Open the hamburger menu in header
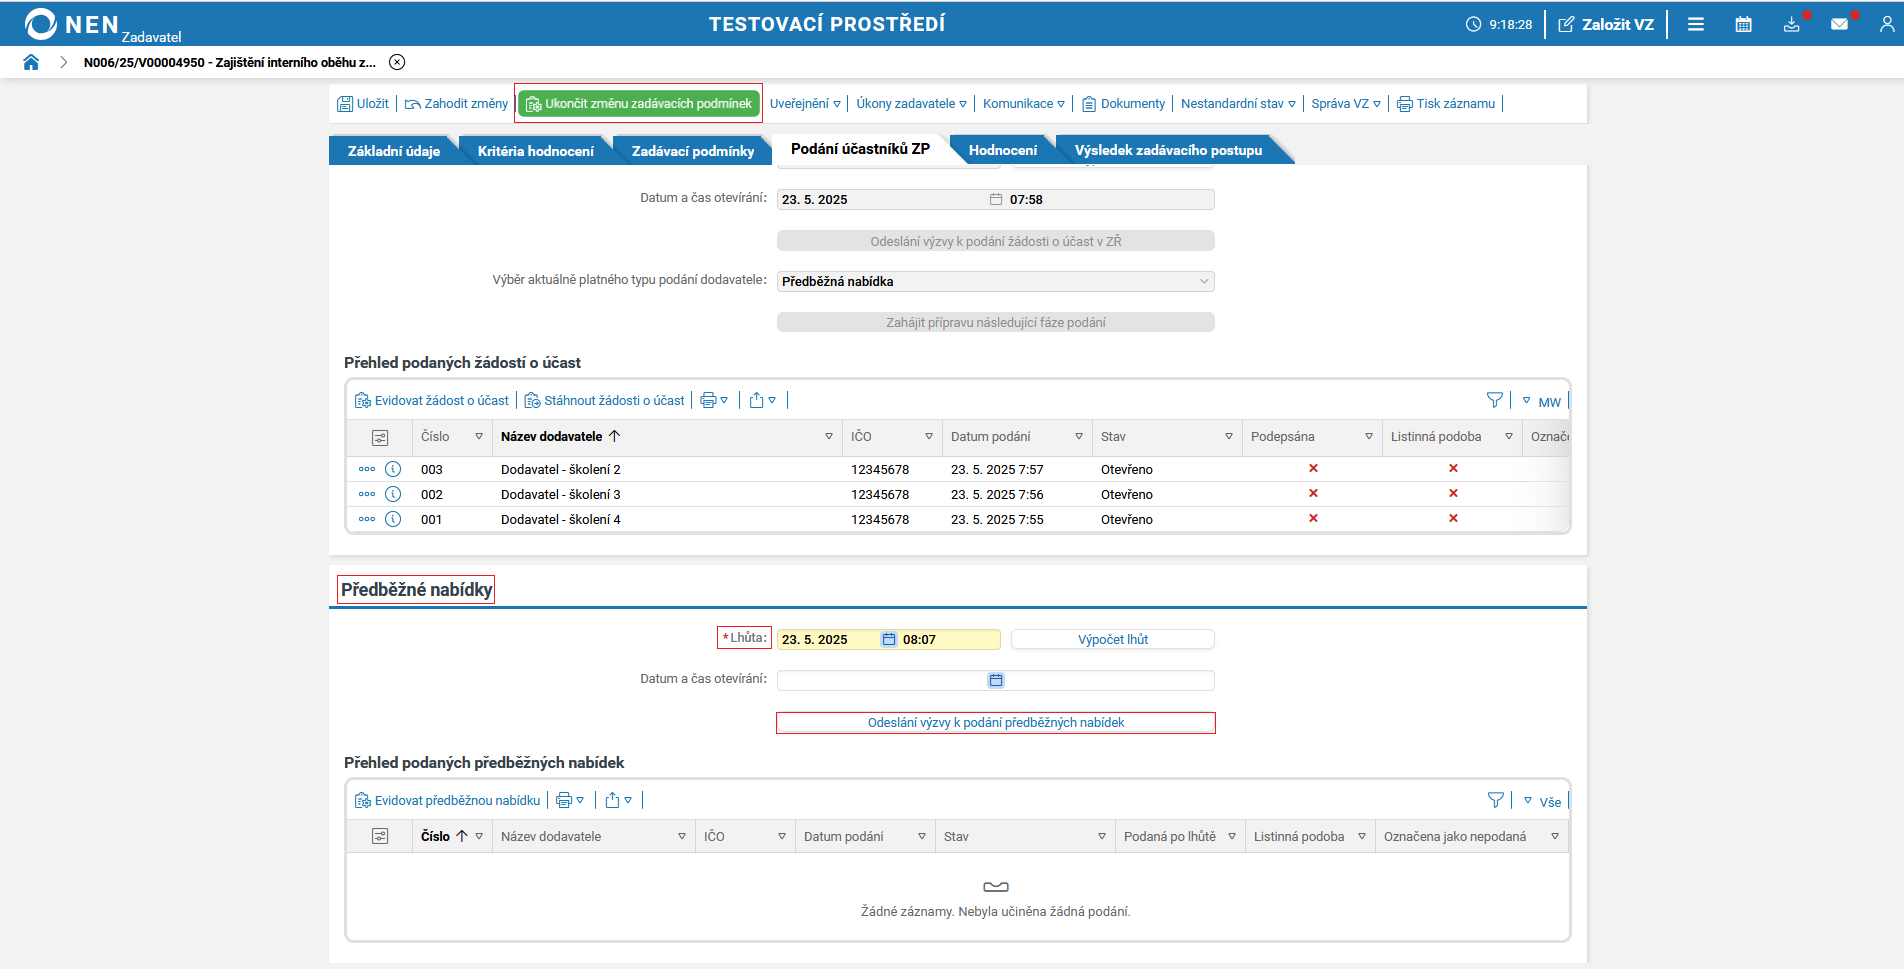This screenshot has height=969, width=1904. [x=1696, y=24]
